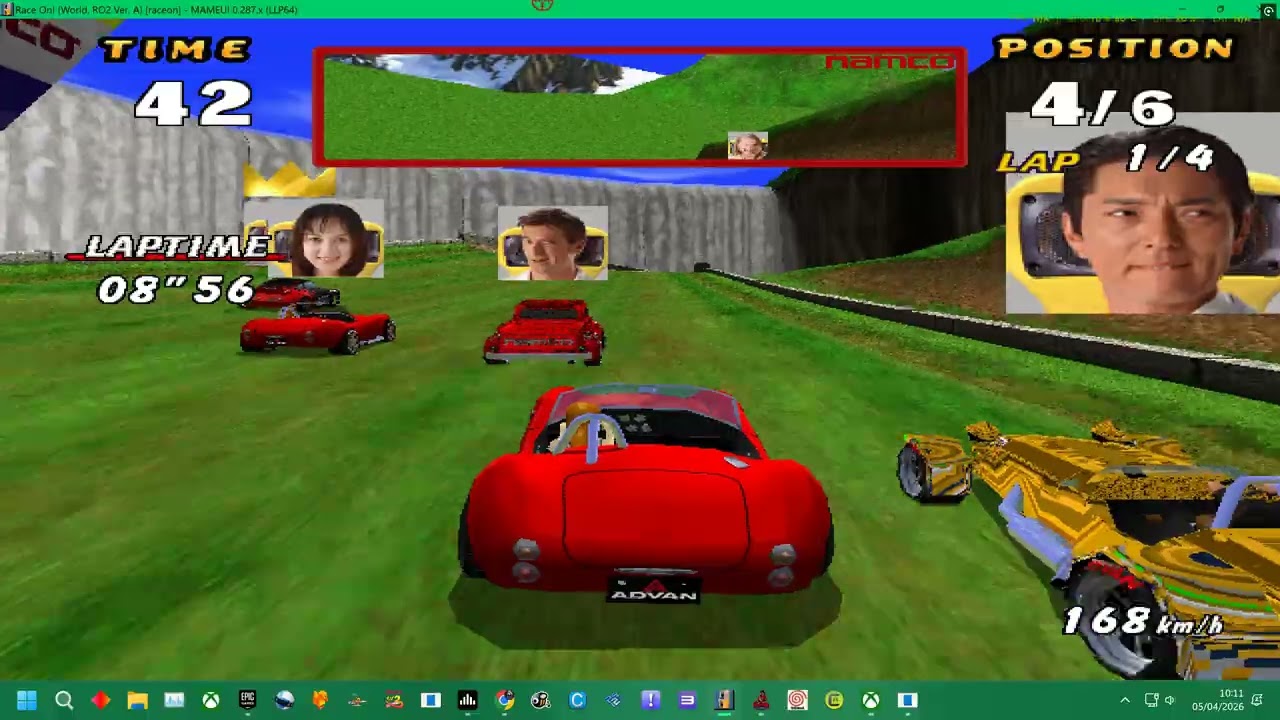Image resolution: width=1280 pixels, height=720 pixels.
Task: Open the blue diamond pattern taskbar icon
Action: click(614, 700)
